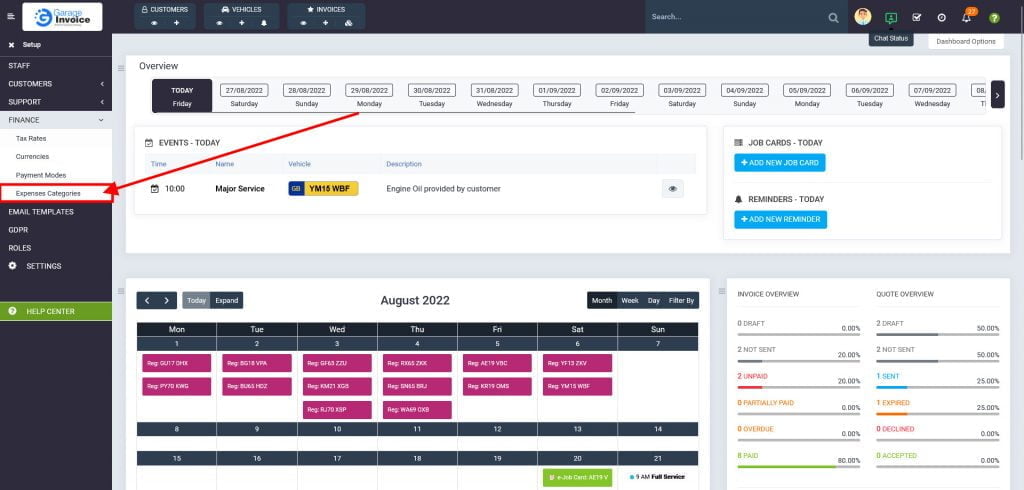The width and height of the screenshot is (1024, 490).
Task: Click the Add New Reminder button
Action: tap(780, 219)
